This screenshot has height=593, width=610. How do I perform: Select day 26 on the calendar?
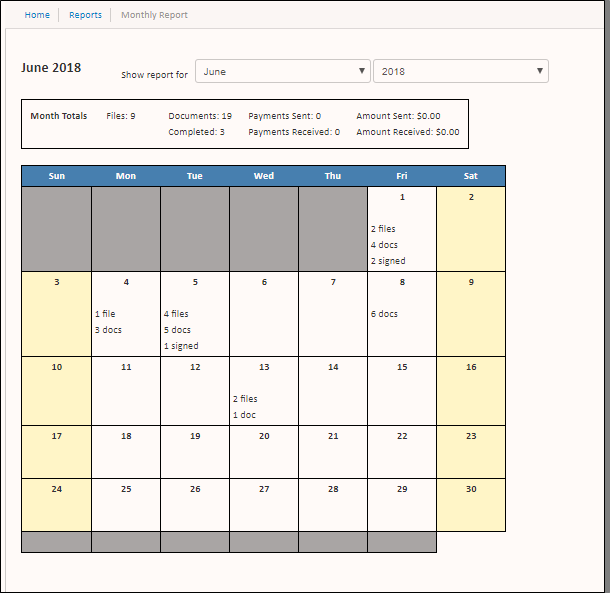[195, 505]
